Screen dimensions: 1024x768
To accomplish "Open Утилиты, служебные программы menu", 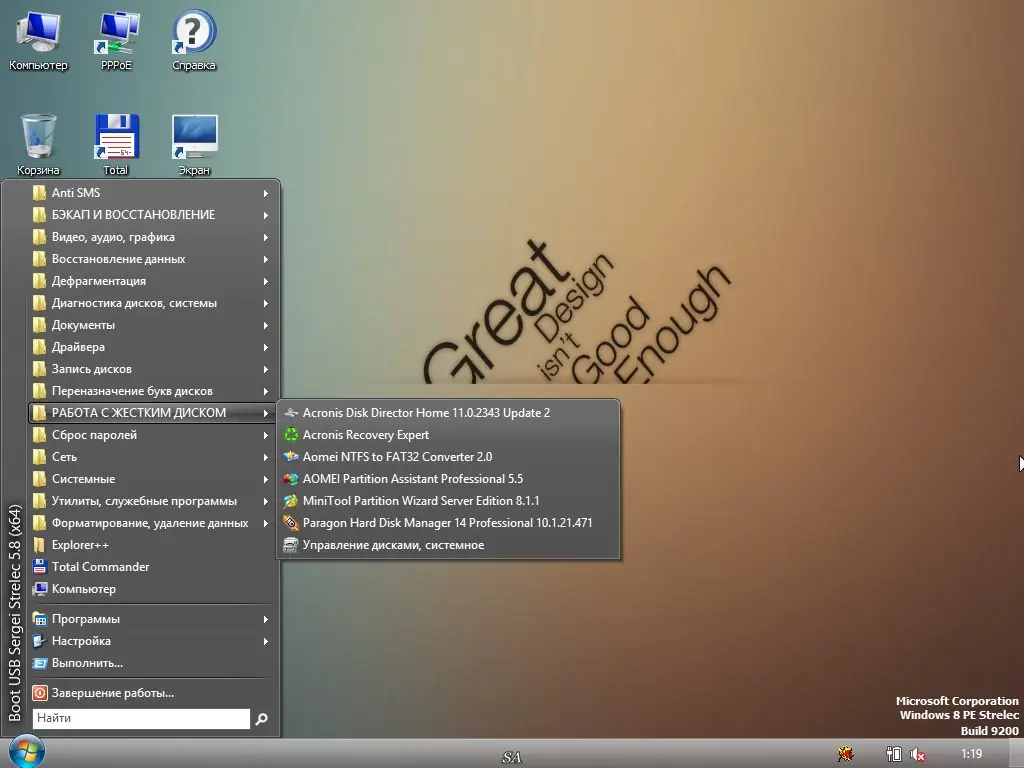I will pos(152,501).
